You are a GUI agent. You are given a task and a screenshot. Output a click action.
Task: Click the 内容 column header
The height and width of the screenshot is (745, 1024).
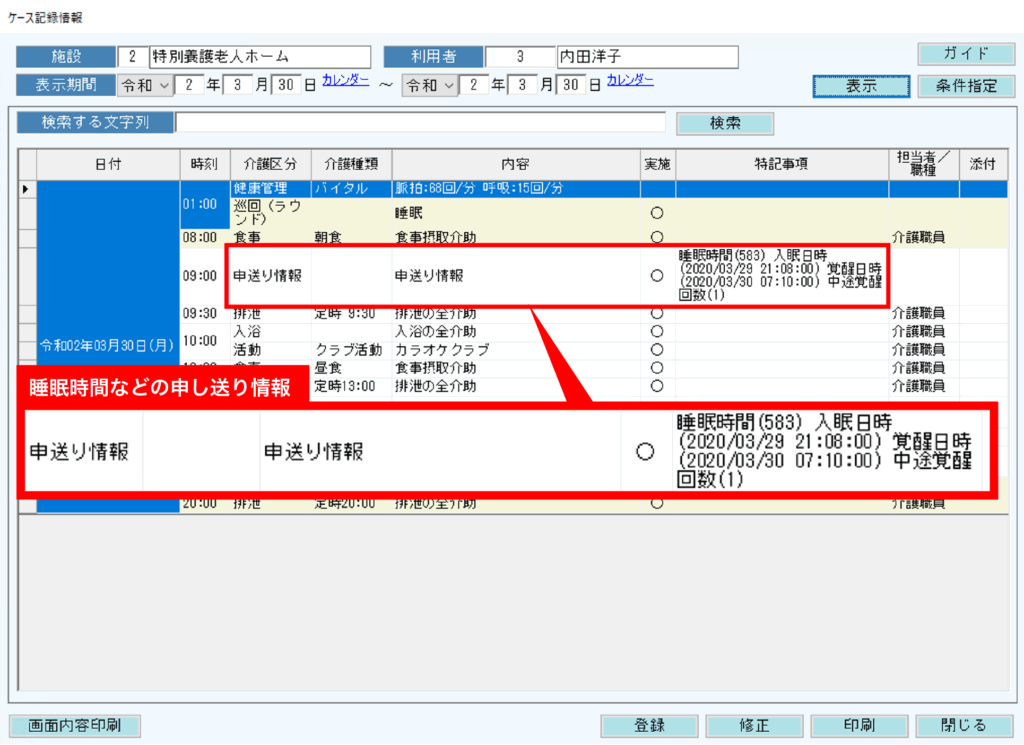click(x=516, y=164)
